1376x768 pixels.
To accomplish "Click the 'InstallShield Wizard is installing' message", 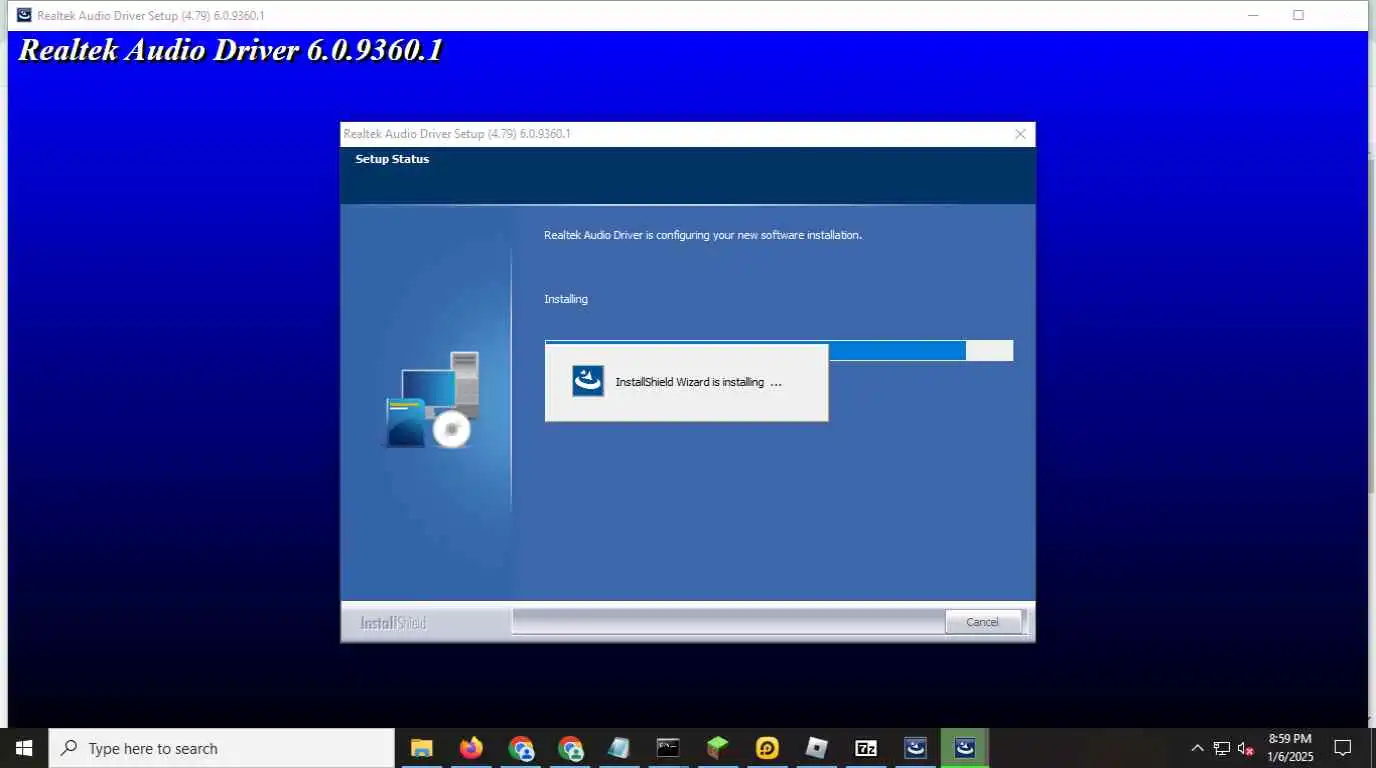I will pos(699,382).
